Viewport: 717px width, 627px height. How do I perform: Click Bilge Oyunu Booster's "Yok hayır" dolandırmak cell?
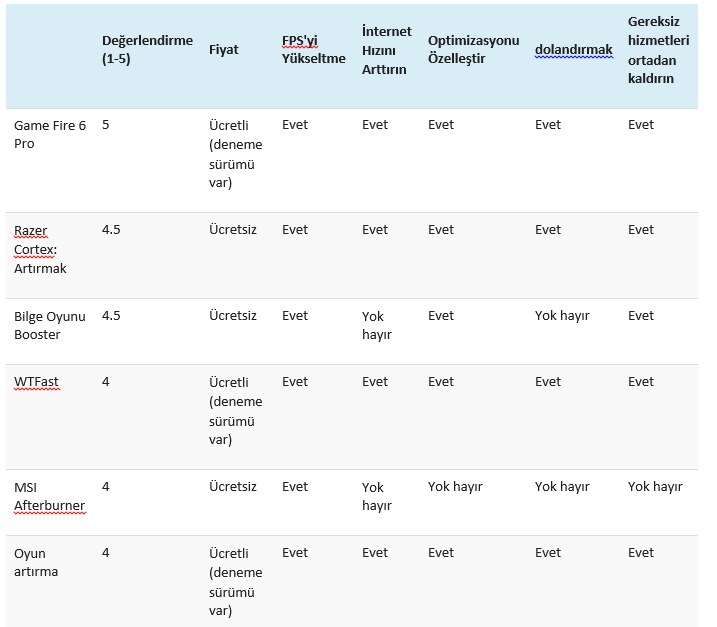click(x=562, y=316)
